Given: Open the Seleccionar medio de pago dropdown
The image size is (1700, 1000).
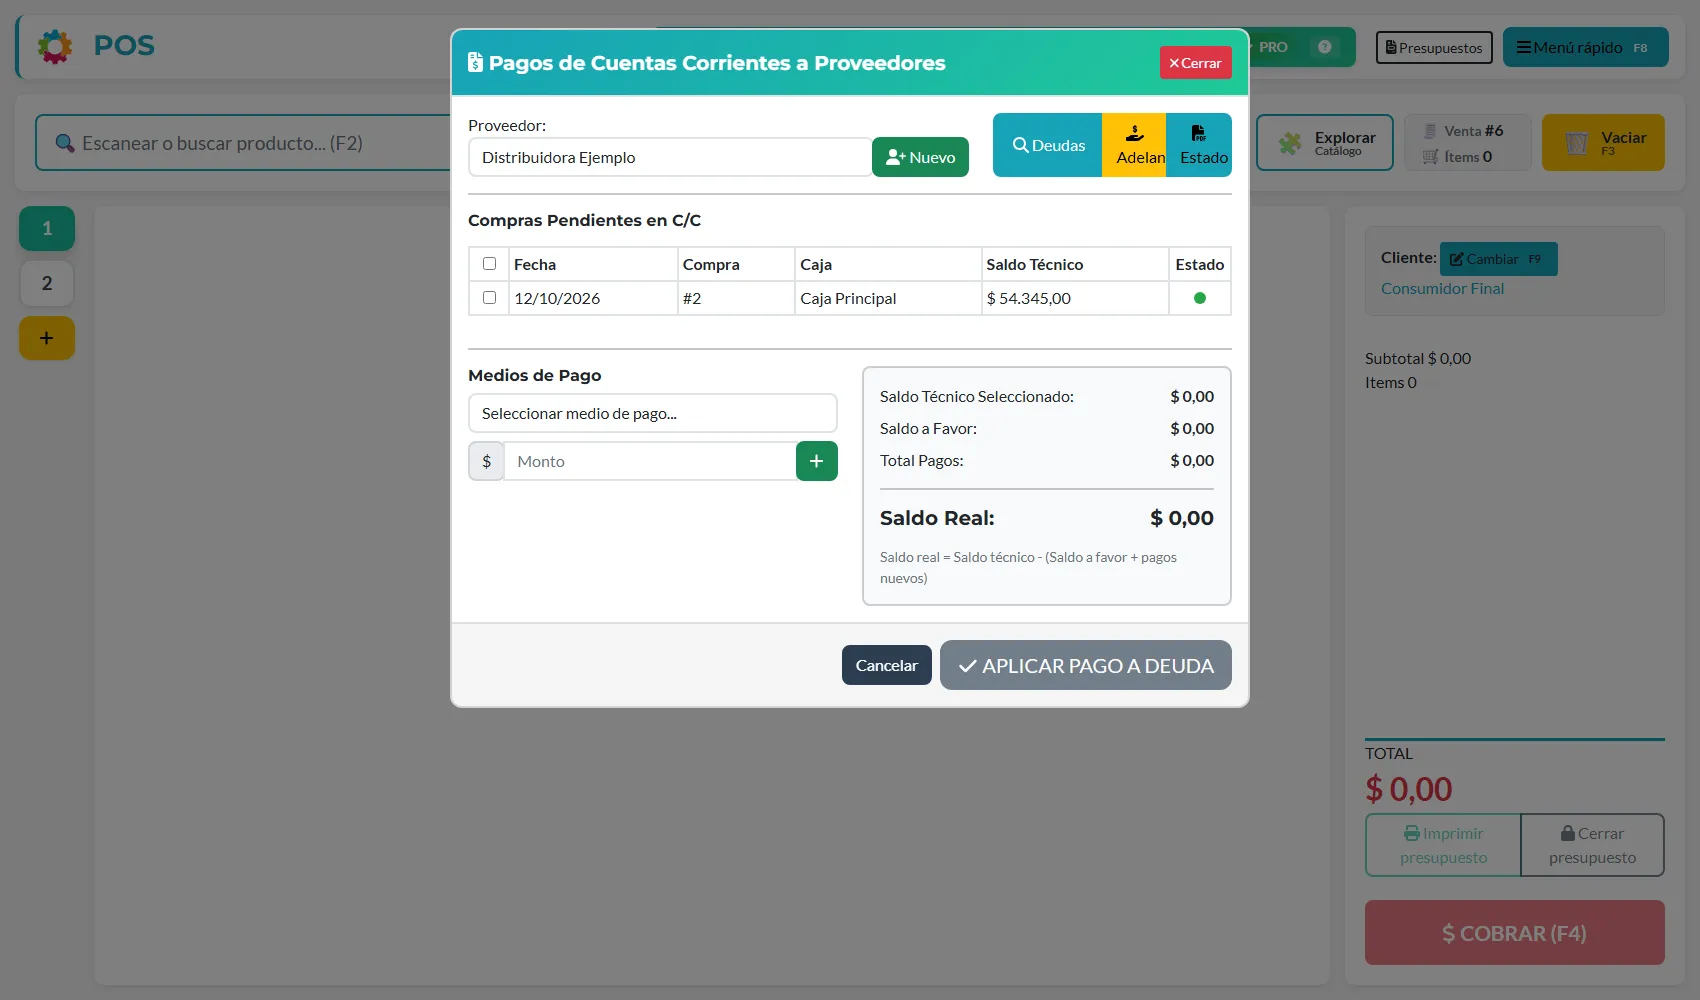Looking at the screenshot, I should (653, 413).
